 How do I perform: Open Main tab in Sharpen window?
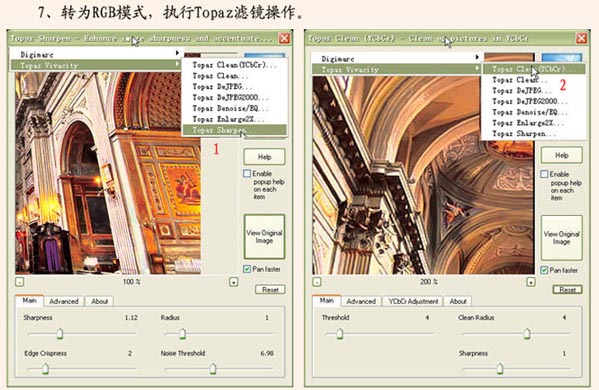click(x=29, y=301)
